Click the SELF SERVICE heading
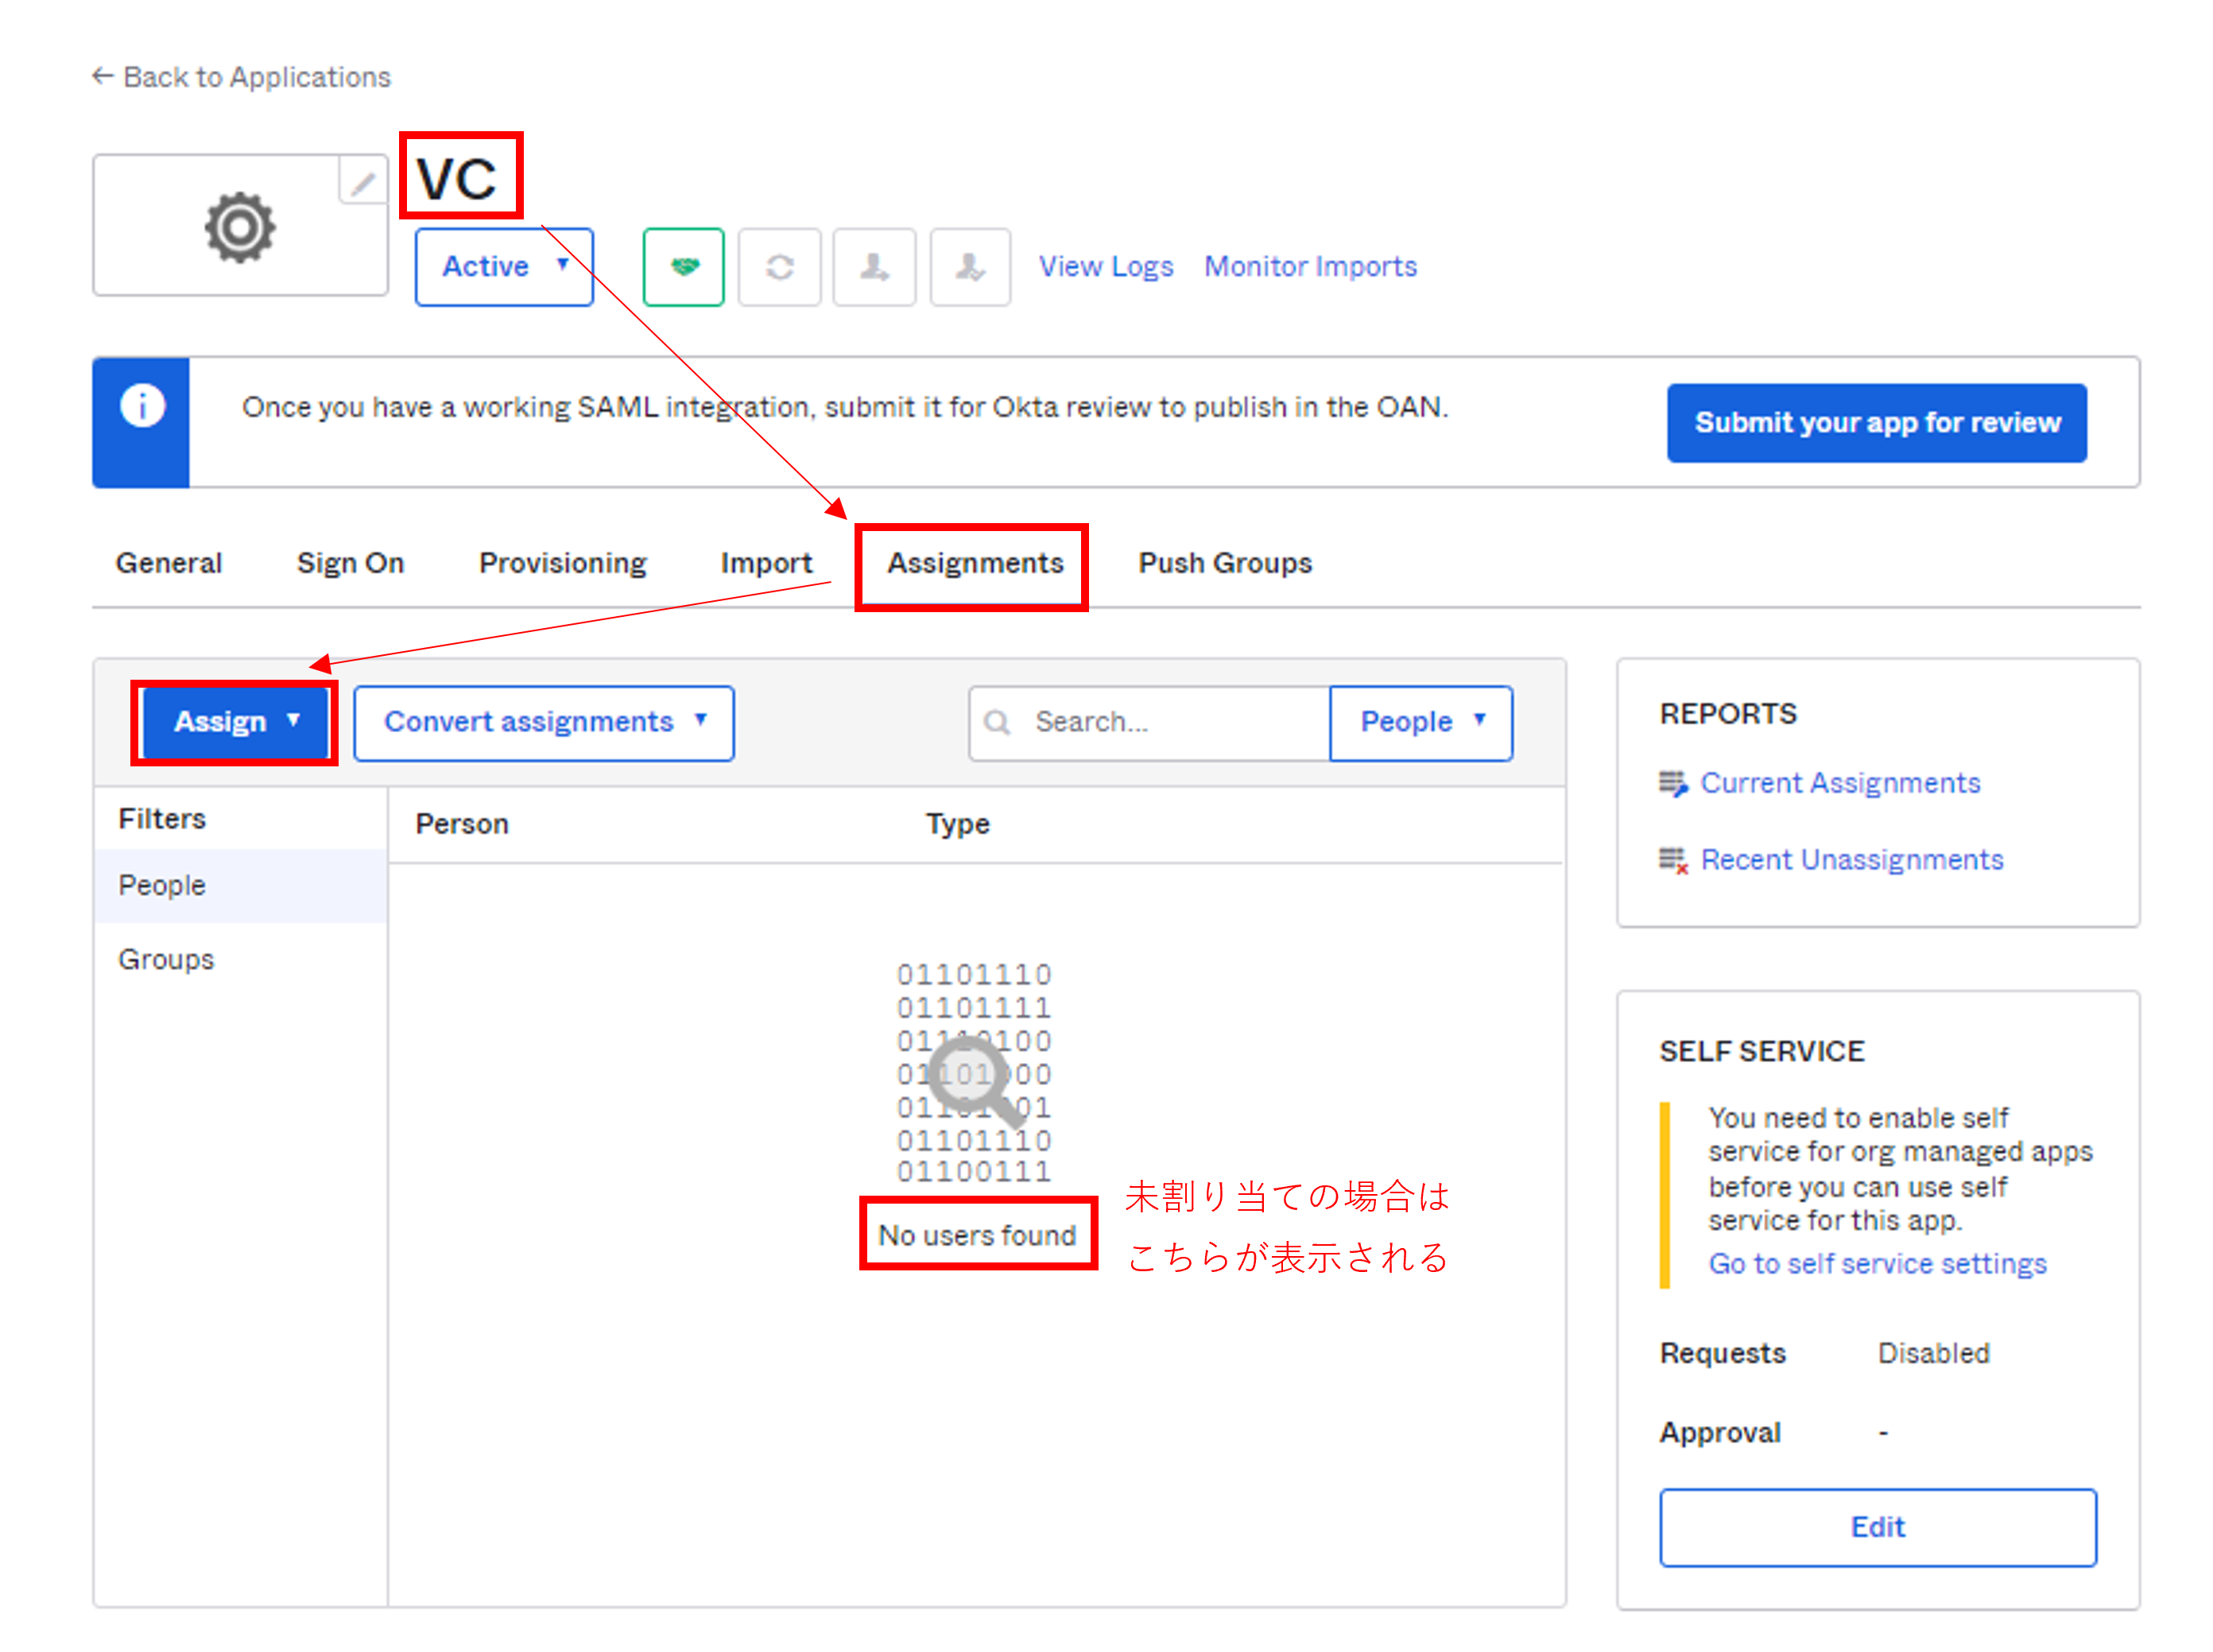The width and height of the screenshot is (2213, 1652). click(1762, 1051)
